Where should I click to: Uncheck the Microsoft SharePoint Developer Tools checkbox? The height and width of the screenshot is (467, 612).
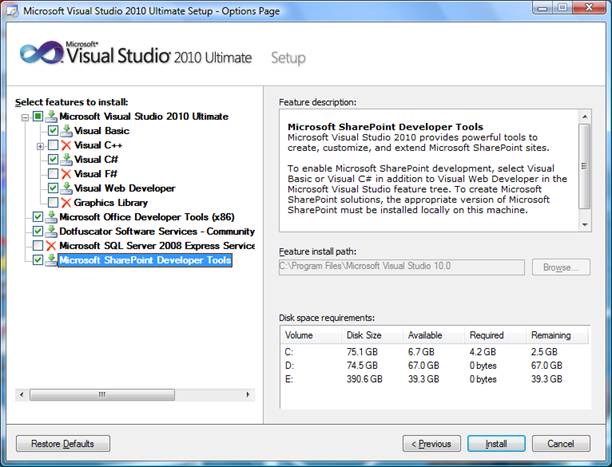coord(38,260)
